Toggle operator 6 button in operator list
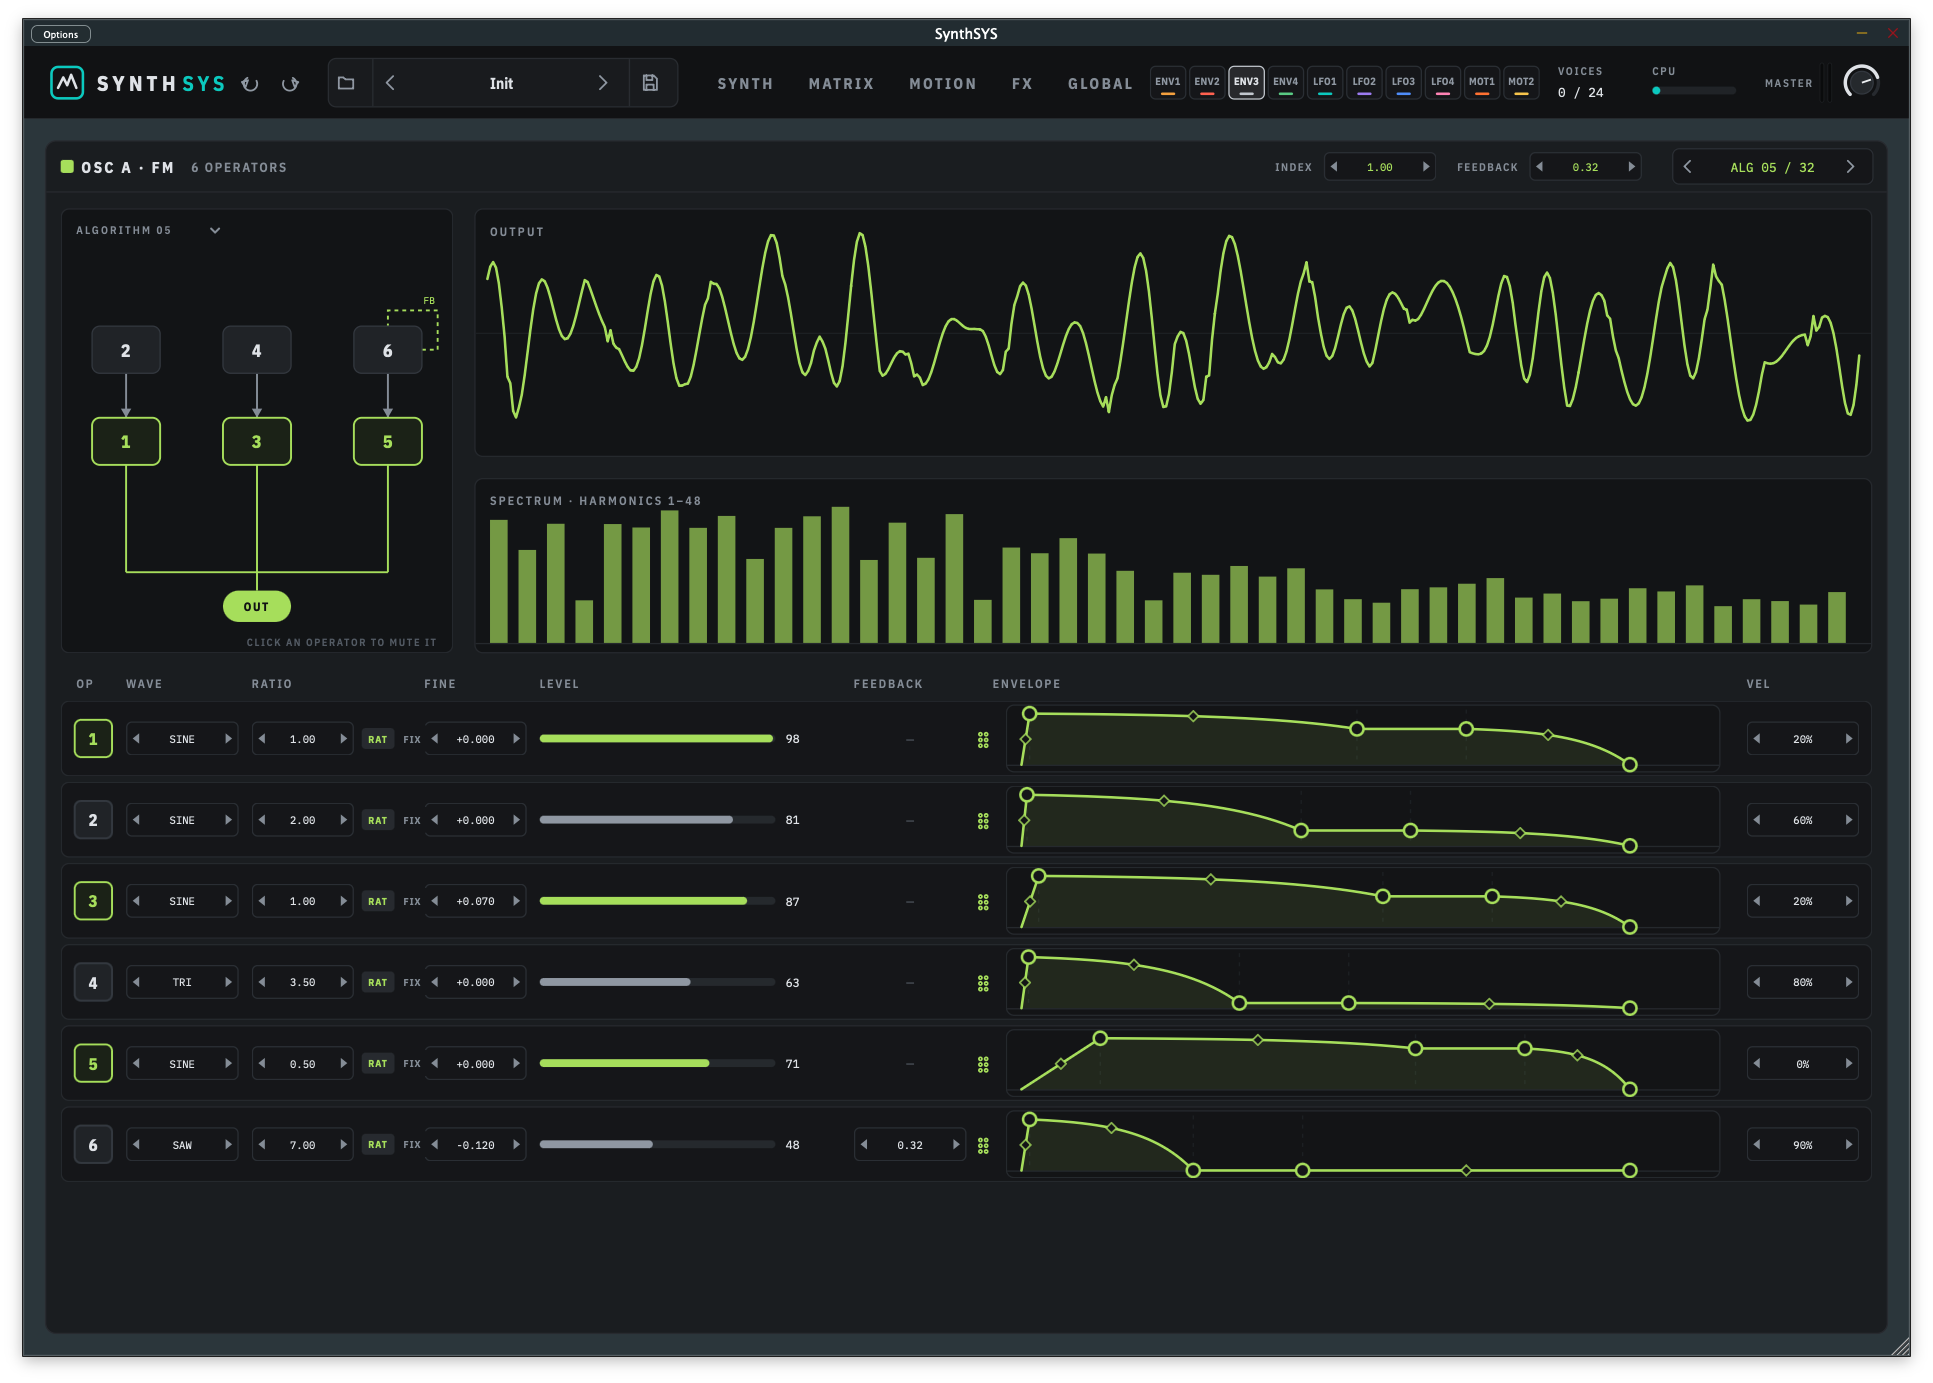The width and height of the screenshot is (1933, 1383). (93, 1145)
